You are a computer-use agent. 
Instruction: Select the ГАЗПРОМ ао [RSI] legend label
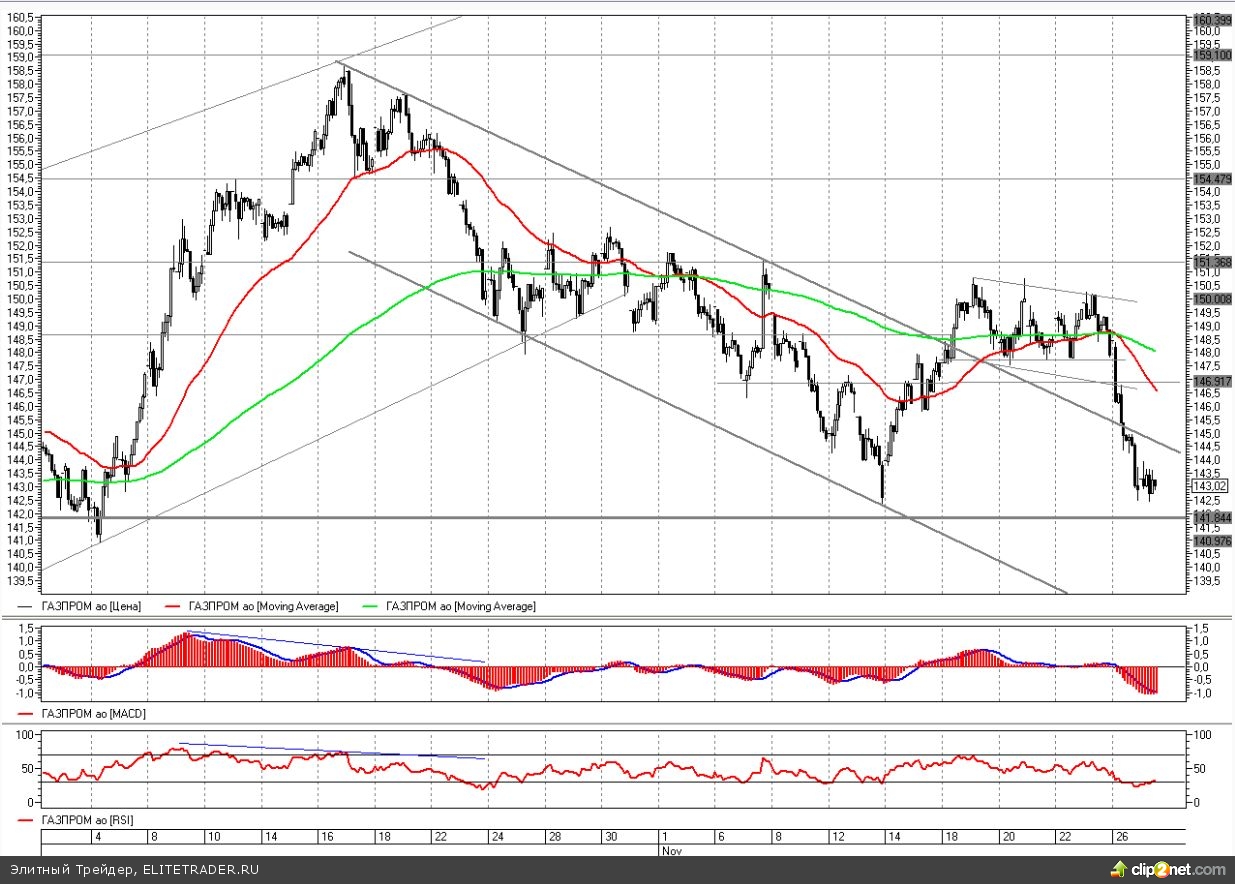pos(87,820)
